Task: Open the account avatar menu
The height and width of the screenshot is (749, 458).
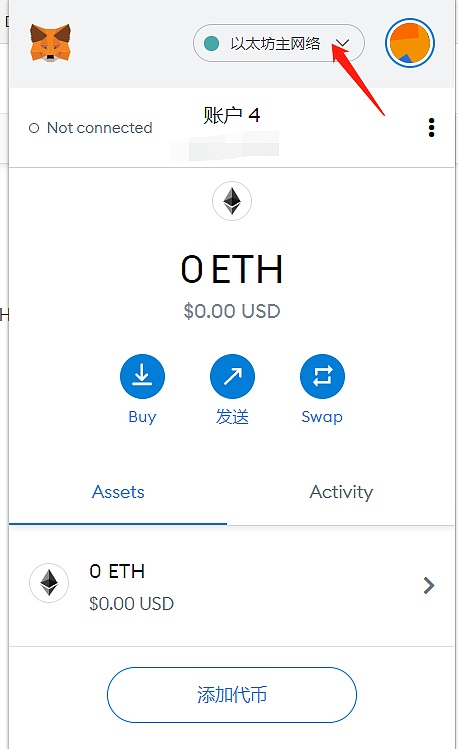Action: point(410,43)
